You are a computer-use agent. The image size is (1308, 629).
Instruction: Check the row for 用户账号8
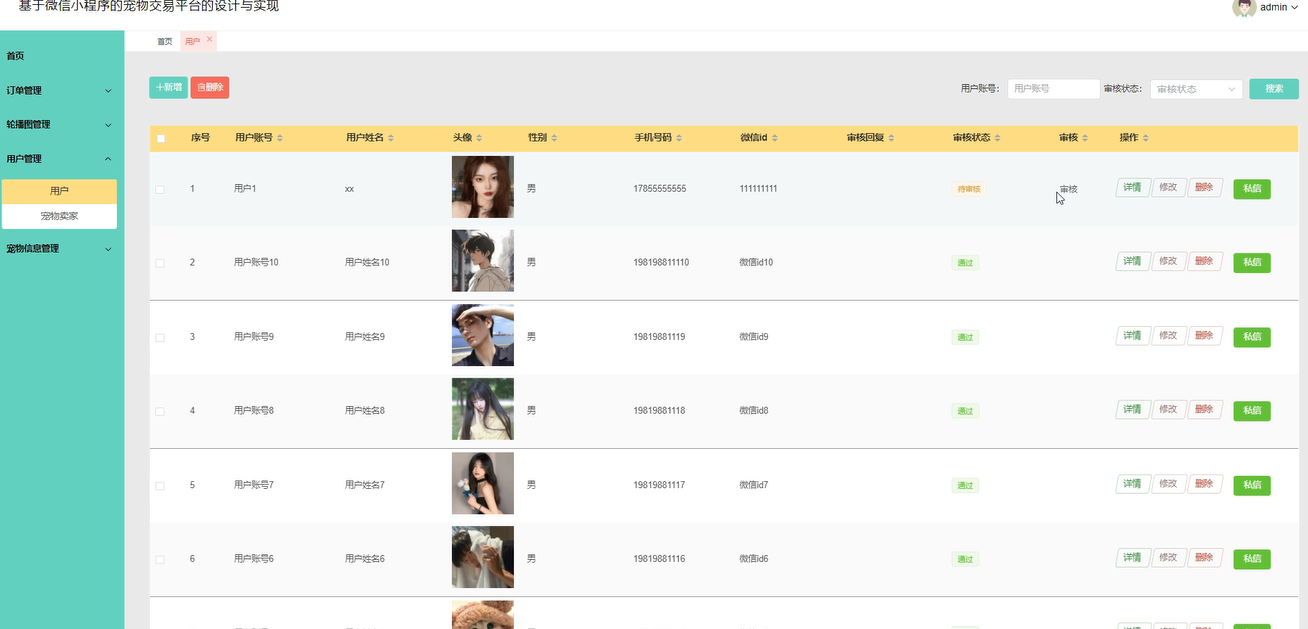[x=160, y=411]
